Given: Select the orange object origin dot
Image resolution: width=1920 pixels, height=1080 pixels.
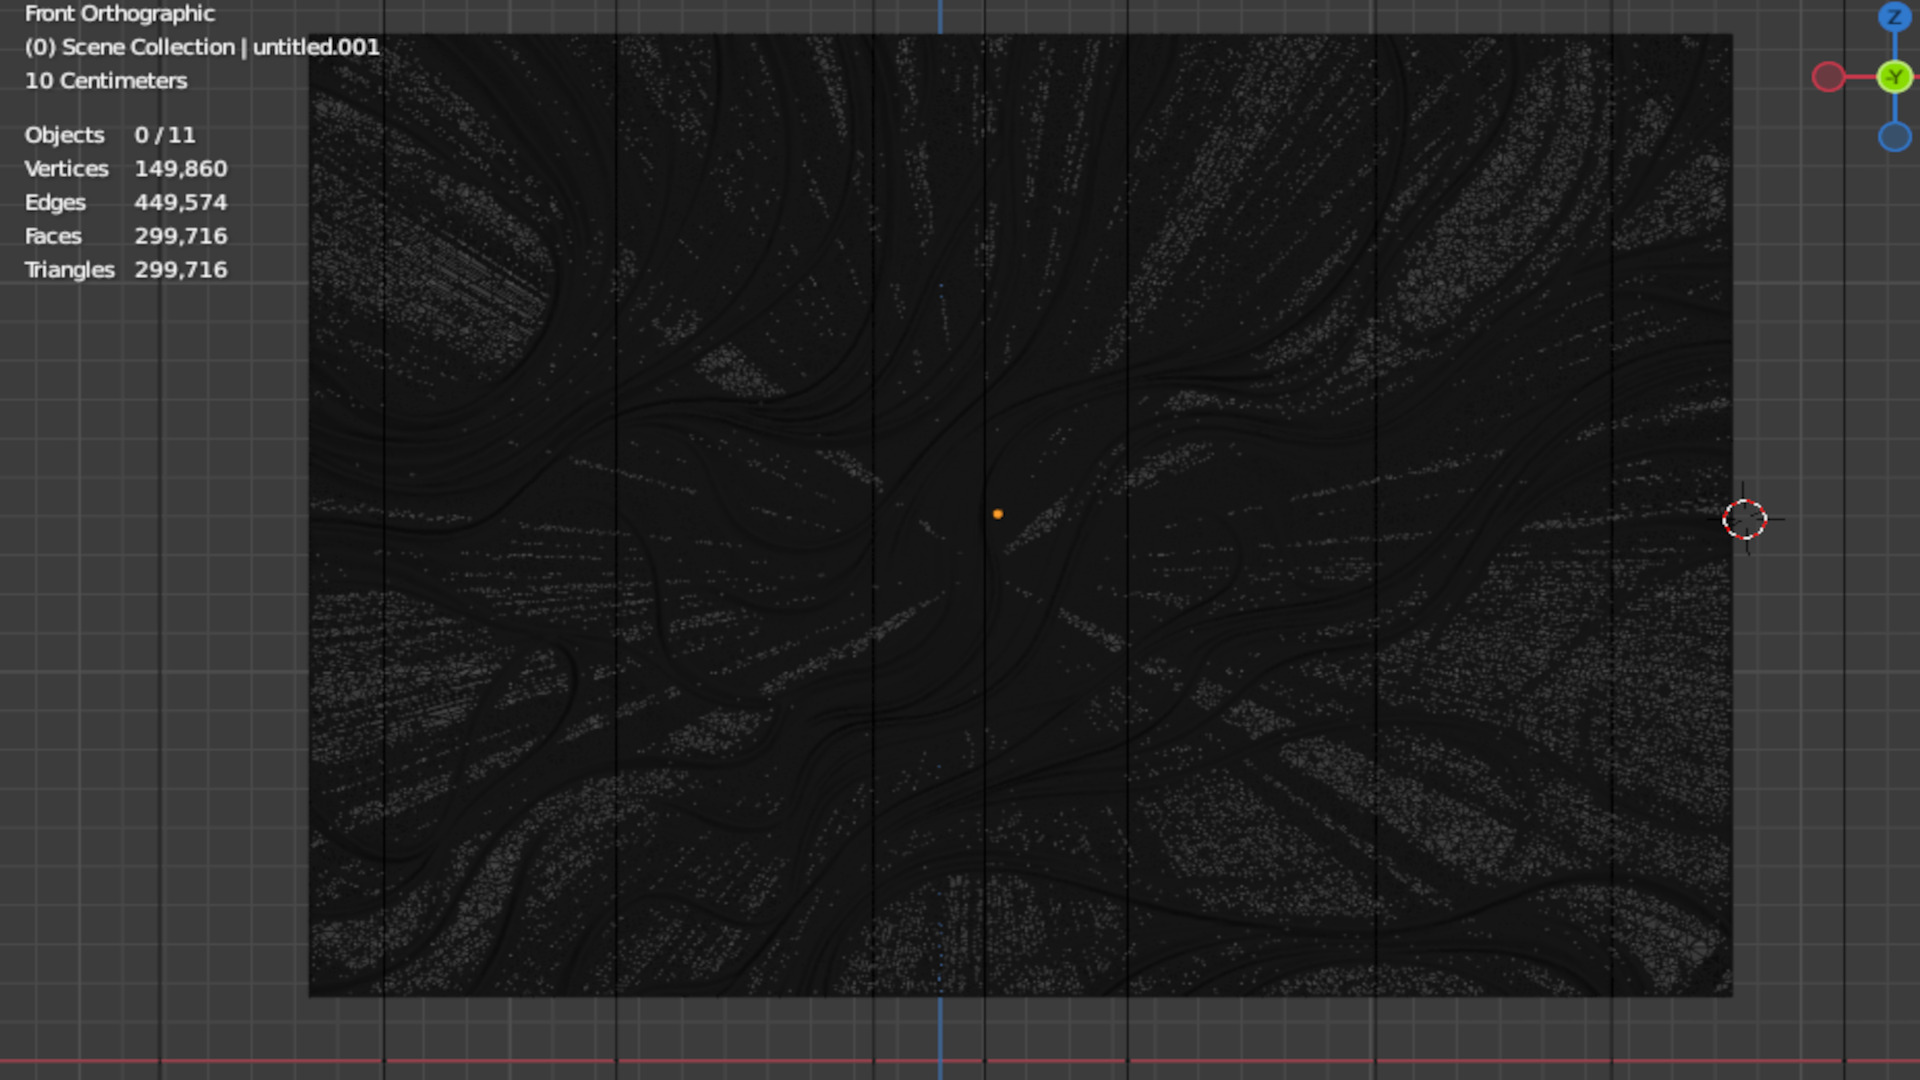Looking at the screenshot, I should (997, 514).
